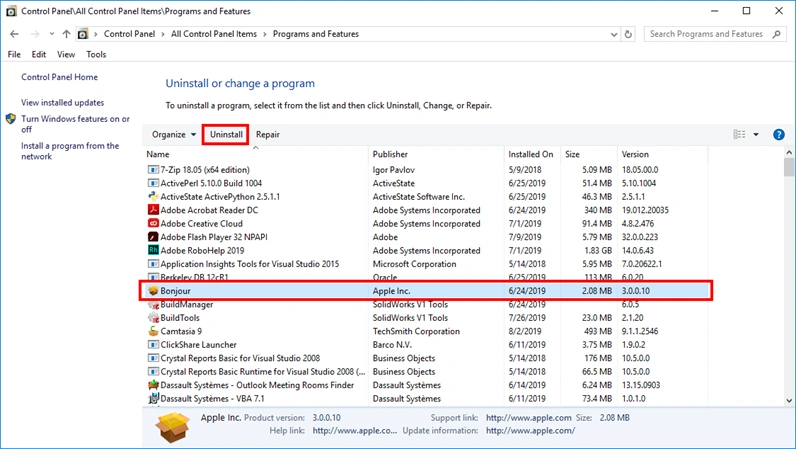The width and height of the screenshot is (796, 449).
Task: Open the Update information apple.com link
Action: (530, 431)
